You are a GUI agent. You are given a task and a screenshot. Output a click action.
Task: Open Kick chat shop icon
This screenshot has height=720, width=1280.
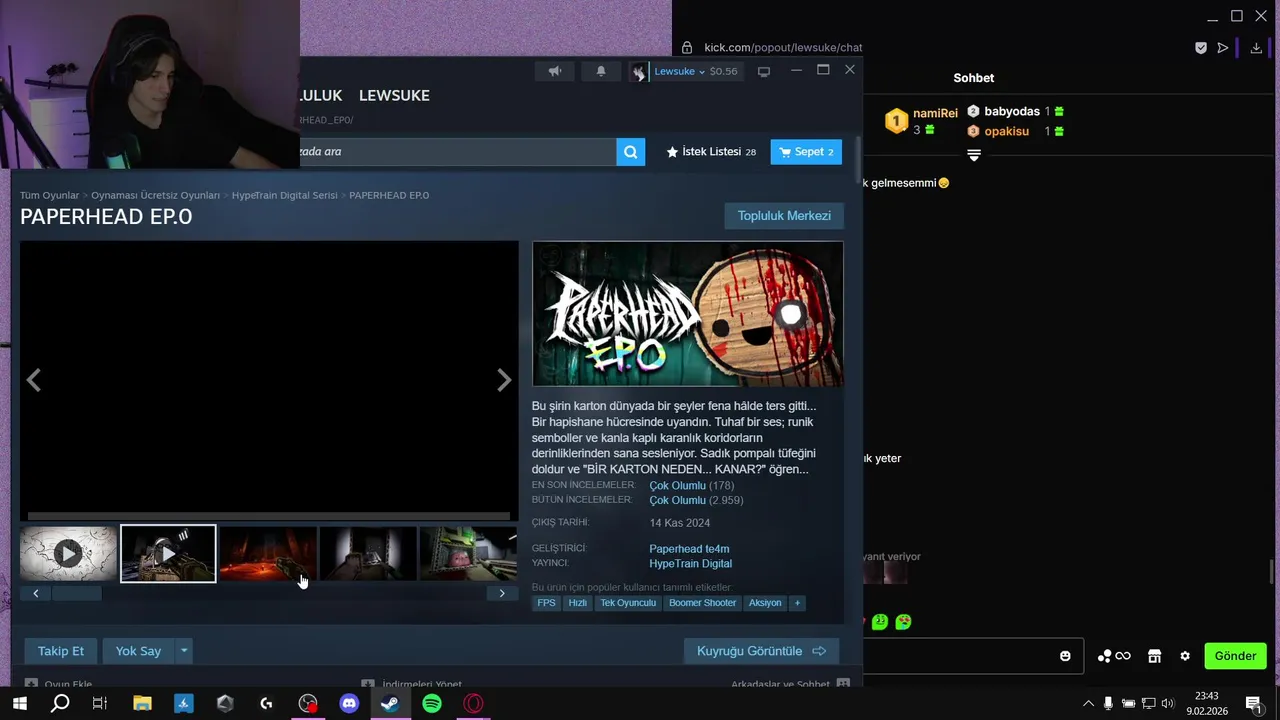pyautogui.click(x=1154, y=656)
